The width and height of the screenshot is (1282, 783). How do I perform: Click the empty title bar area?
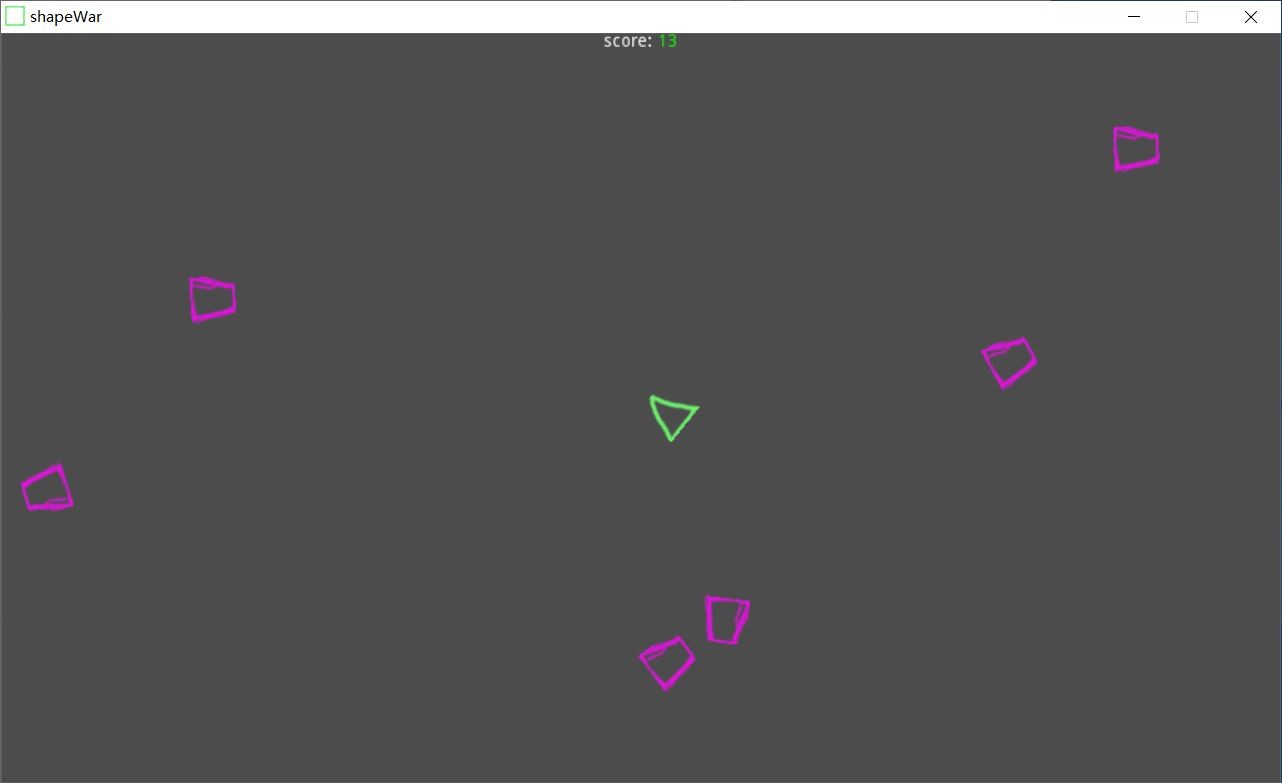point(600,17)
